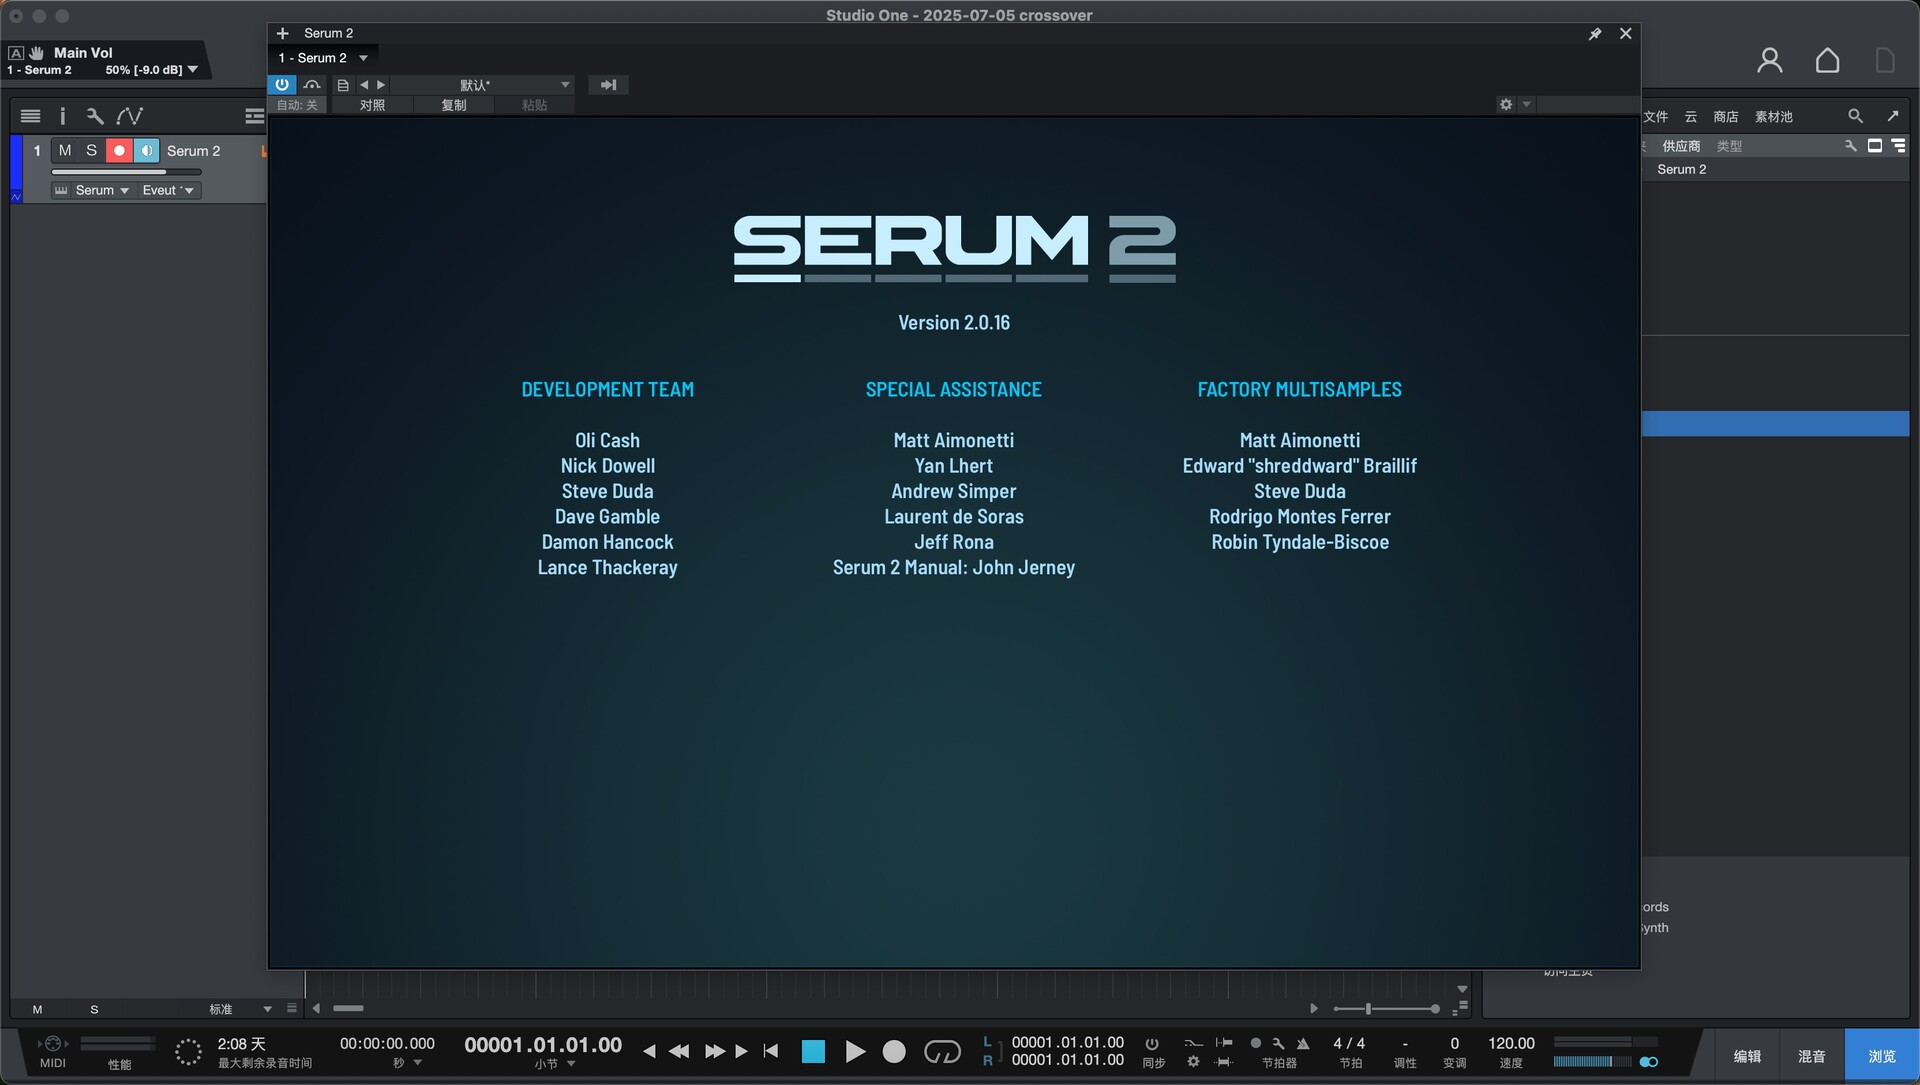The width and height of the screenshot is (1920, 1085).
Task: Start playback with the Play button
Action: (x=855, y=1051)
